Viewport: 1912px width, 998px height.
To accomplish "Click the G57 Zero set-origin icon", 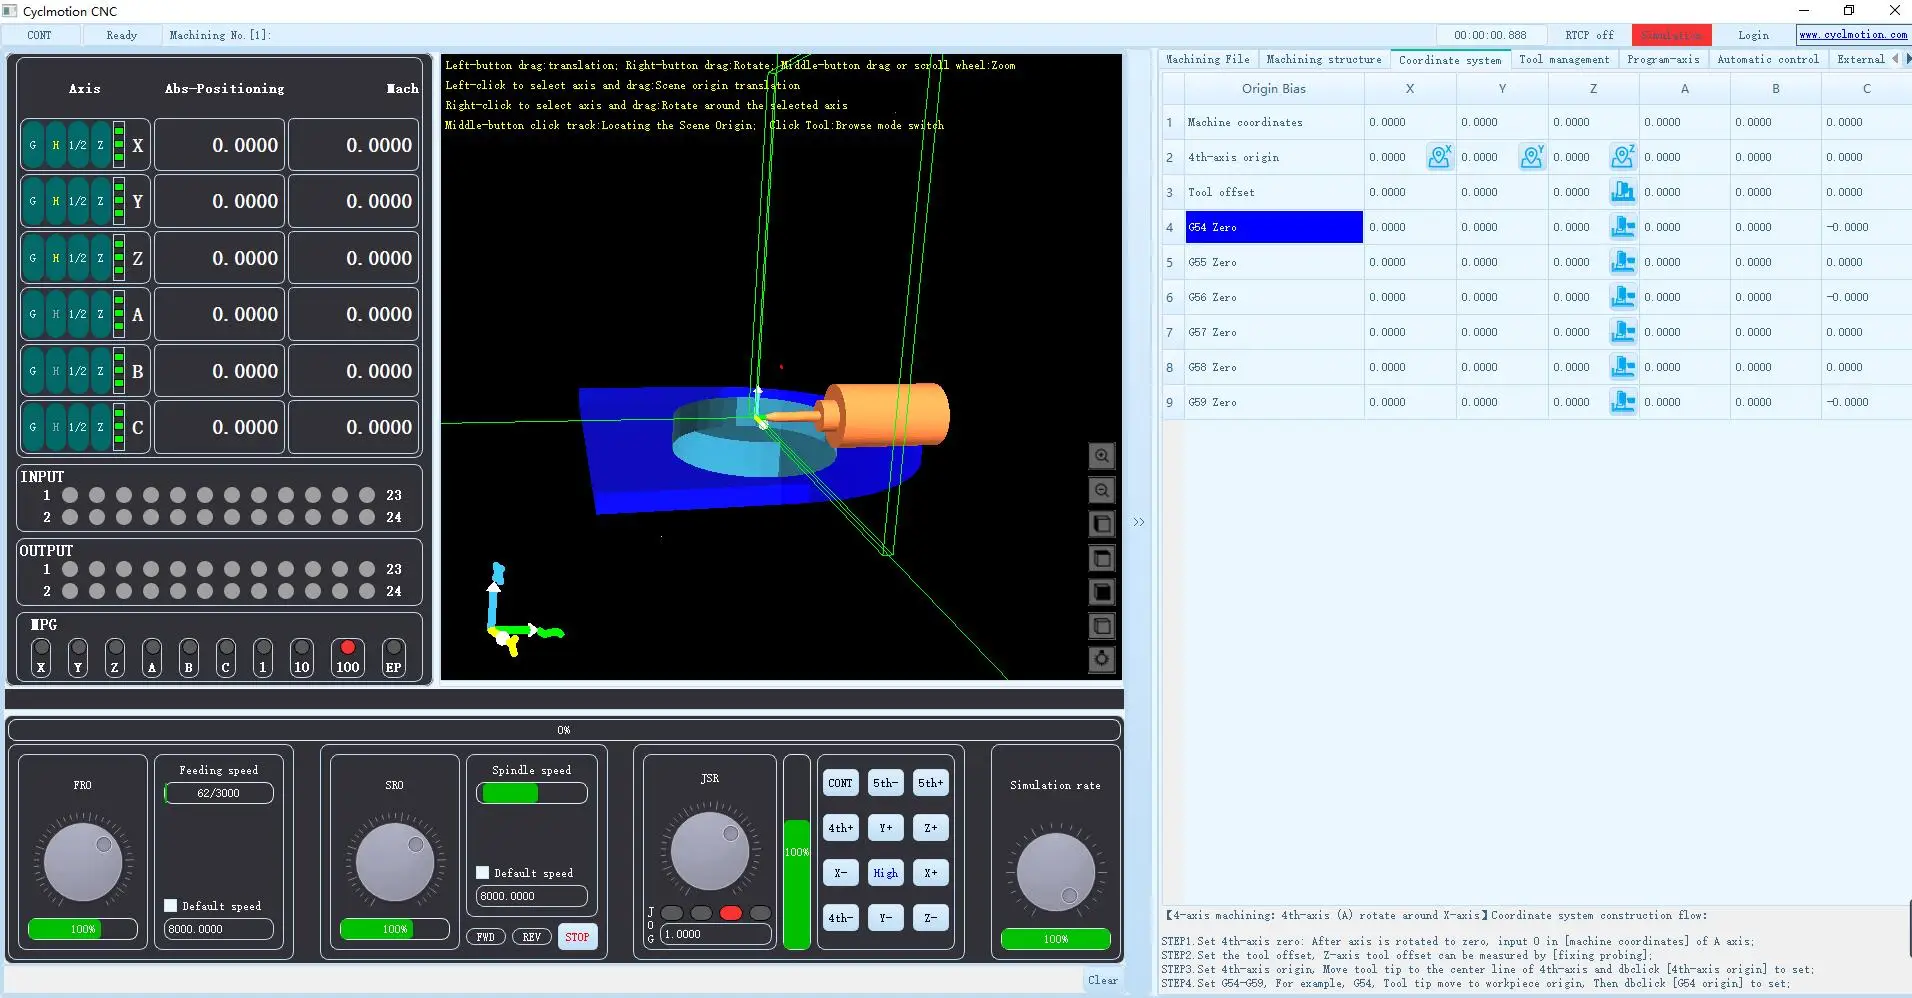I will [x=1622, y=332].
